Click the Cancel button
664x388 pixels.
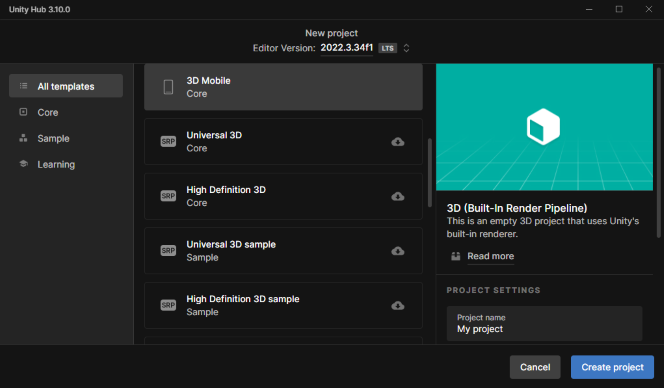[535, 367]
